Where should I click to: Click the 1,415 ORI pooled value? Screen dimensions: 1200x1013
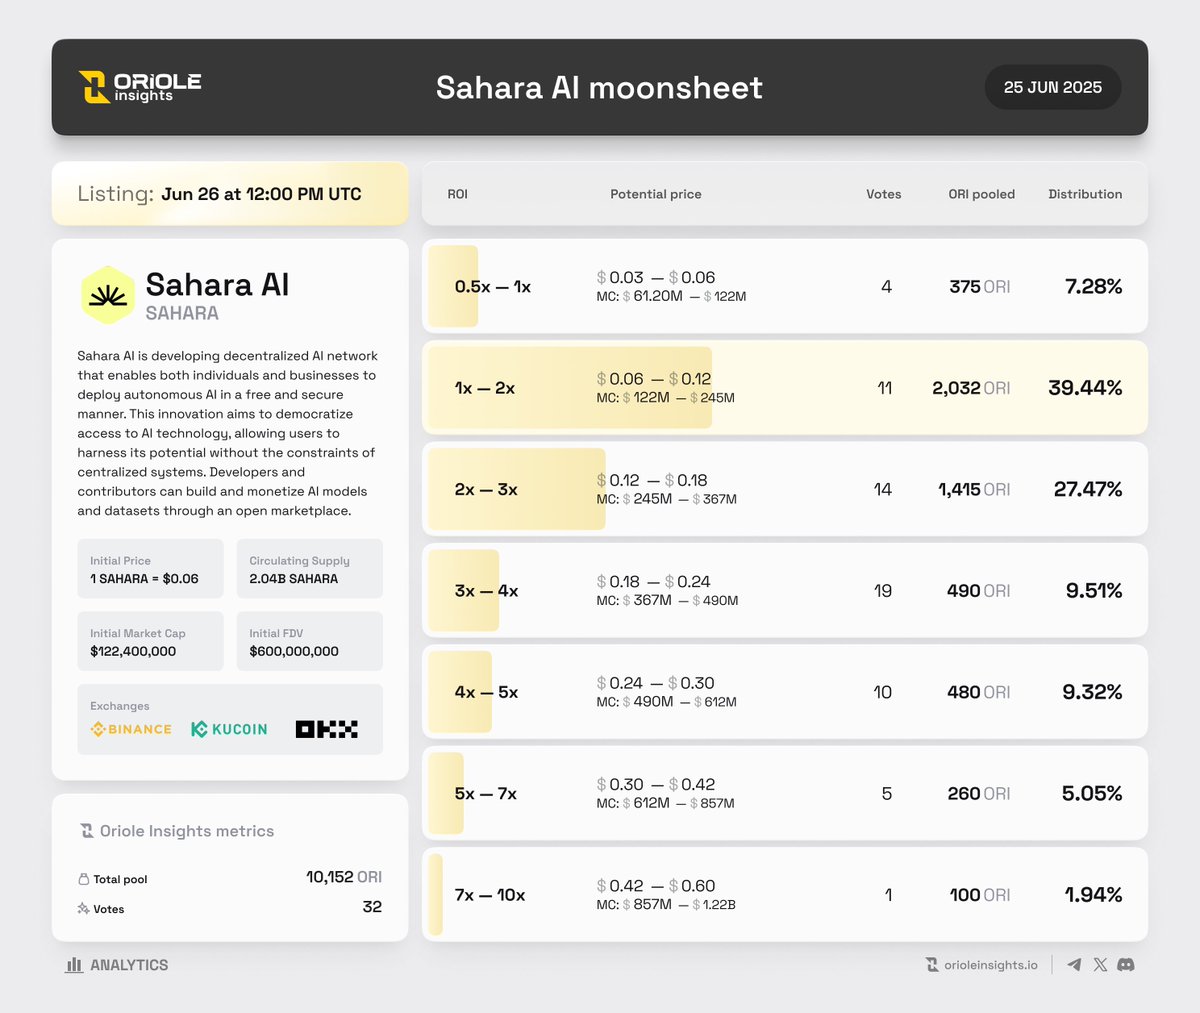pyautogui.click(x=974, y=489)
